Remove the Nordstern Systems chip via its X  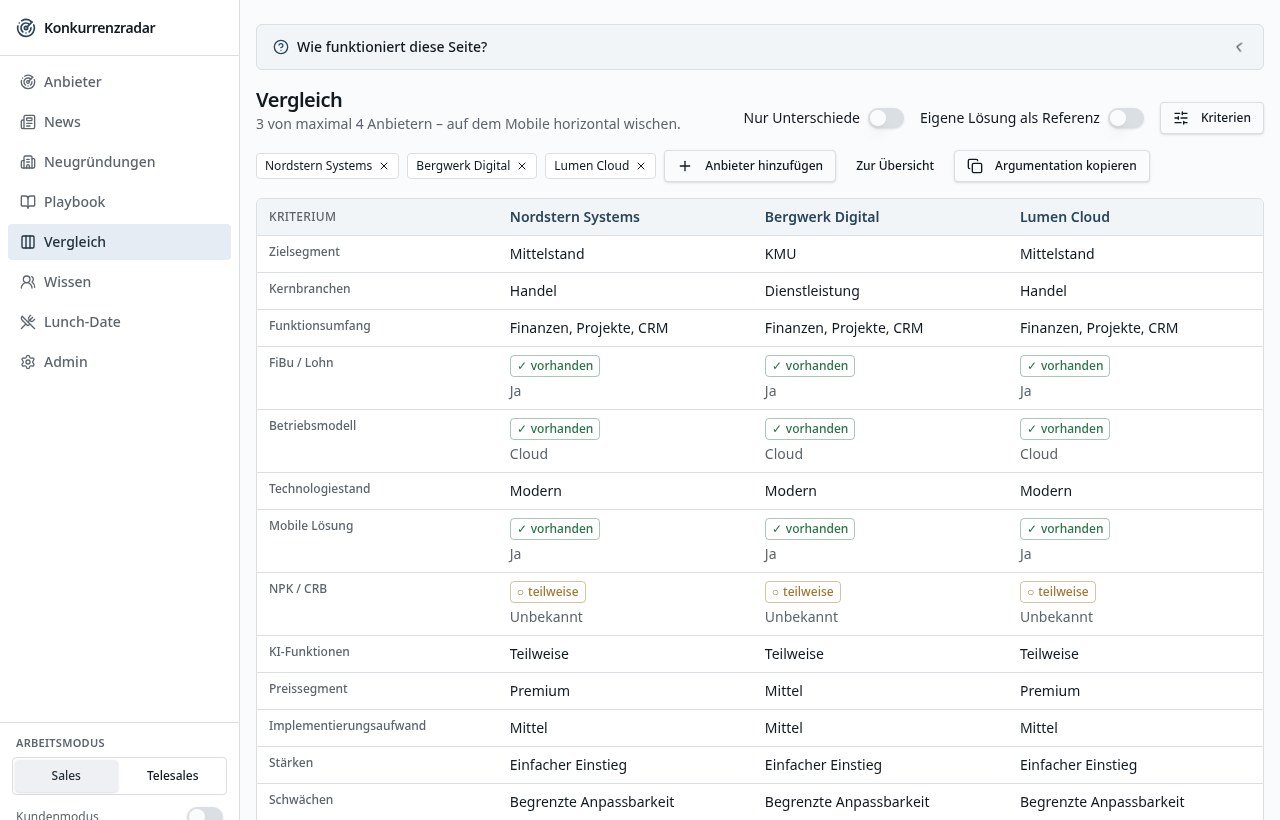(383, 166)
